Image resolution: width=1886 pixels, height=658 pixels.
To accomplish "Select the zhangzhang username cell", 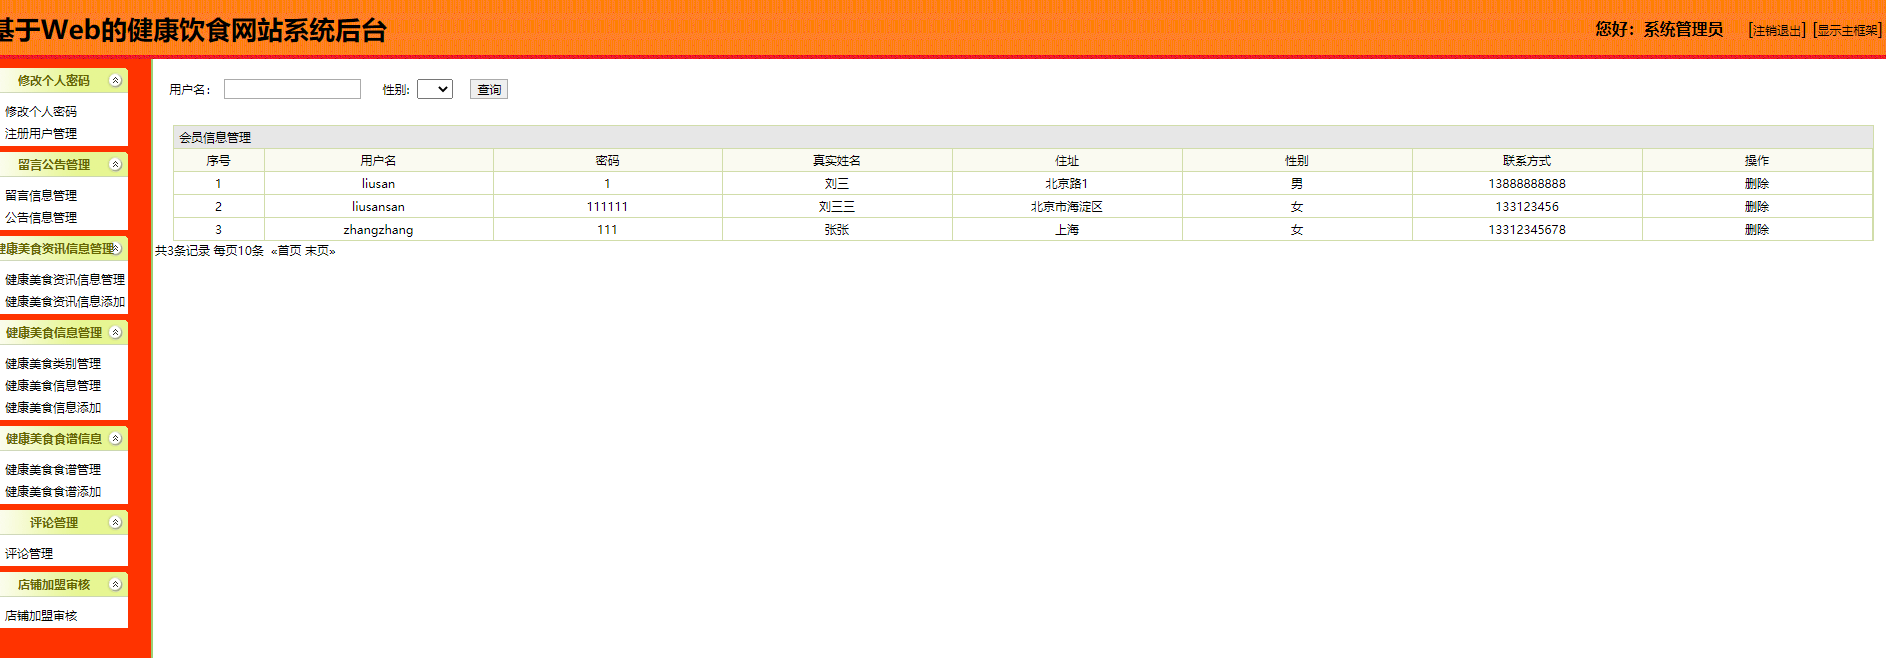I will pos(379,229).
